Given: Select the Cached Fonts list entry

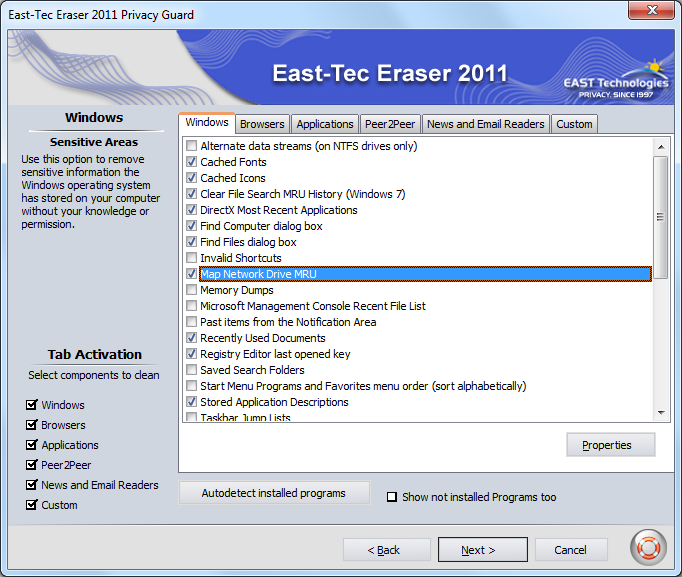Looking at the screenshot, I should click(234, 162).
